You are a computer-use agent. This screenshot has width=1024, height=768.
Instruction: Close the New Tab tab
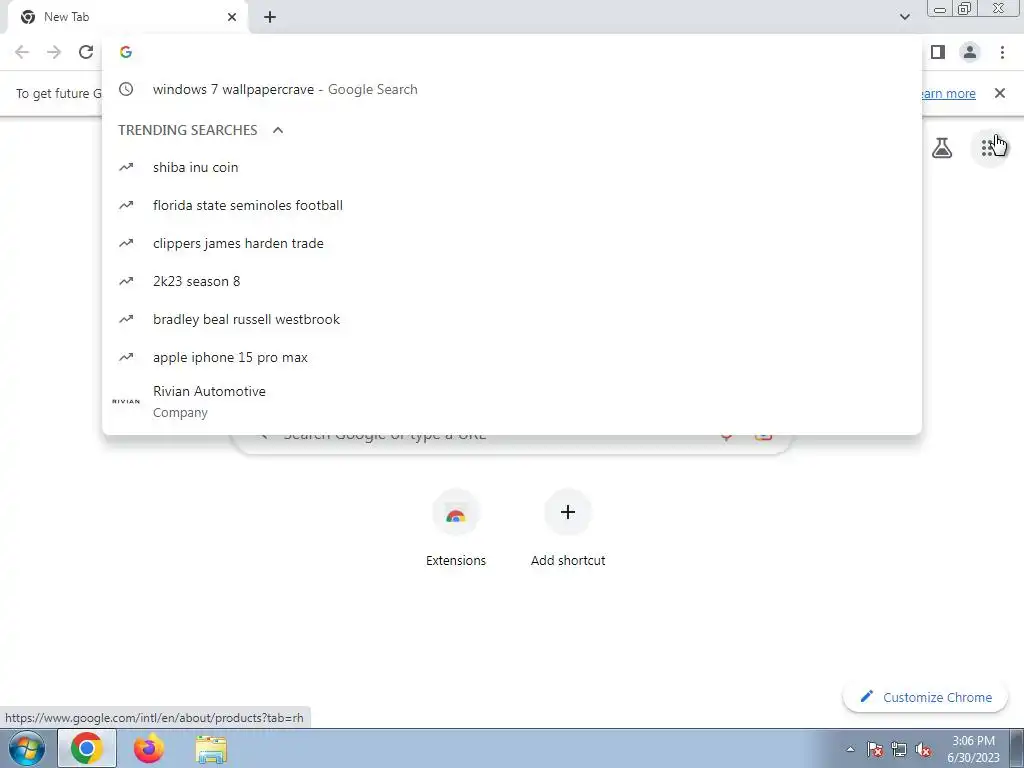[x=232, y=17]
